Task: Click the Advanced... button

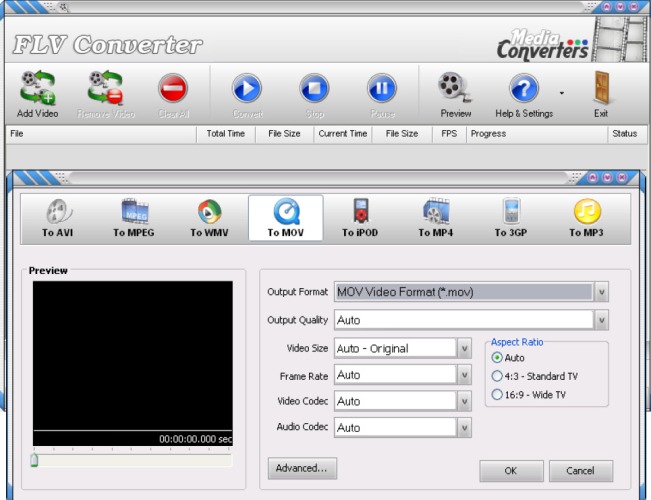Action: click(302, 468)
